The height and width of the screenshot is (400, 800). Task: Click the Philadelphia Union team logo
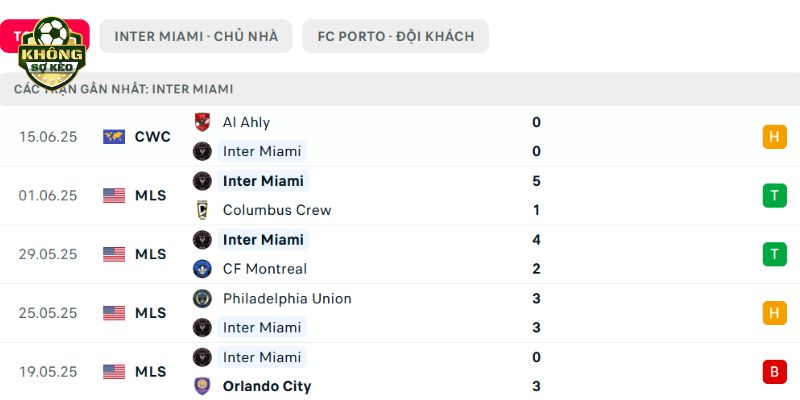[202, 298]
